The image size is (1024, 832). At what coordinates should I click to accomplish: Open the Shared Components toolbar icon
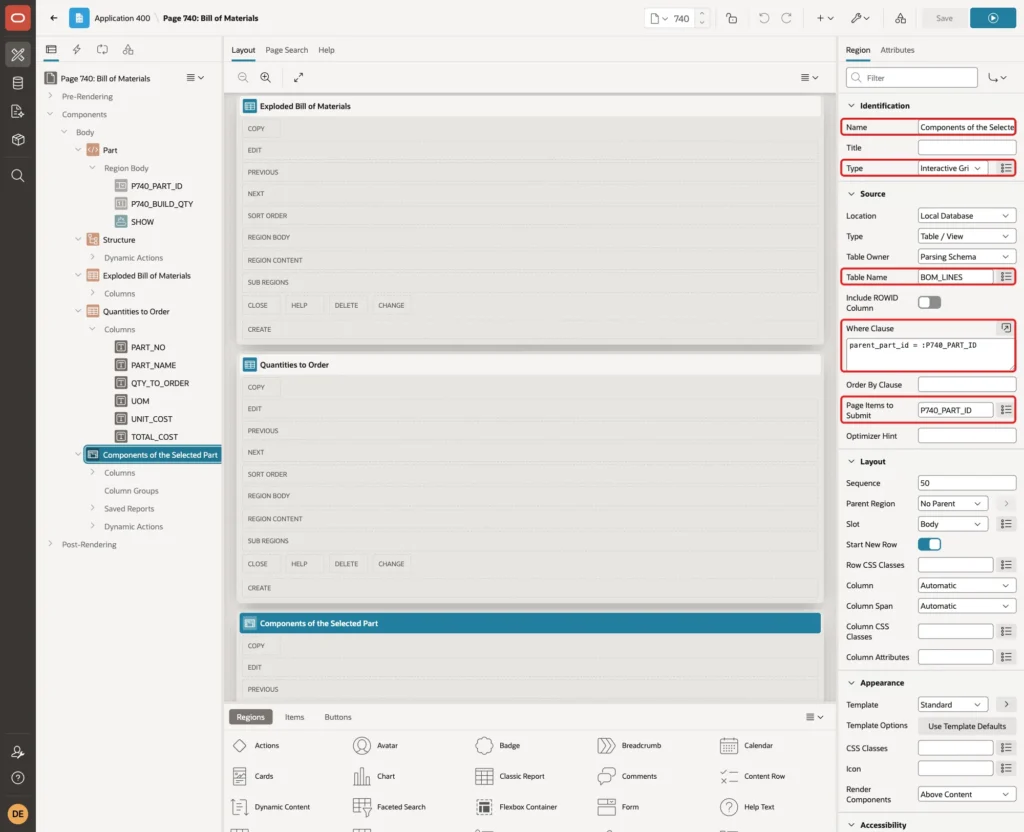[x=901, y=18]
